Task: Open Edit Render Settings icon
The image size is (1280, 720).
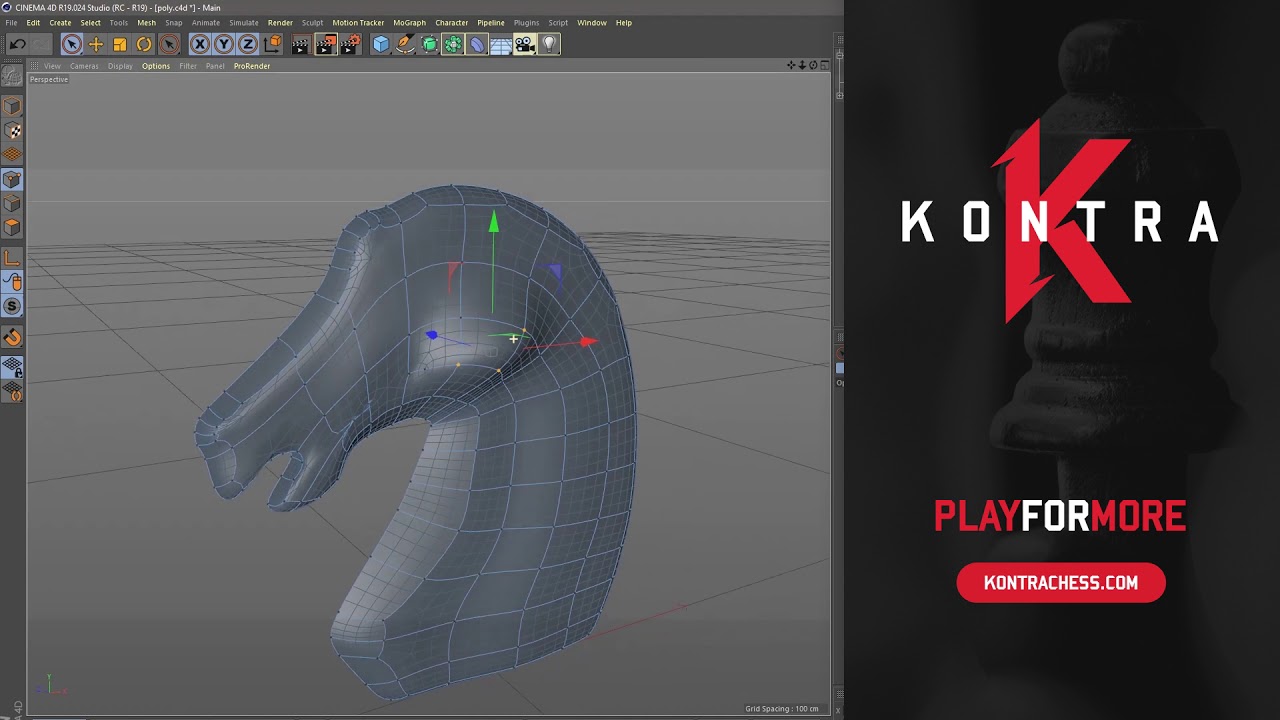Action: pos(350,44)
